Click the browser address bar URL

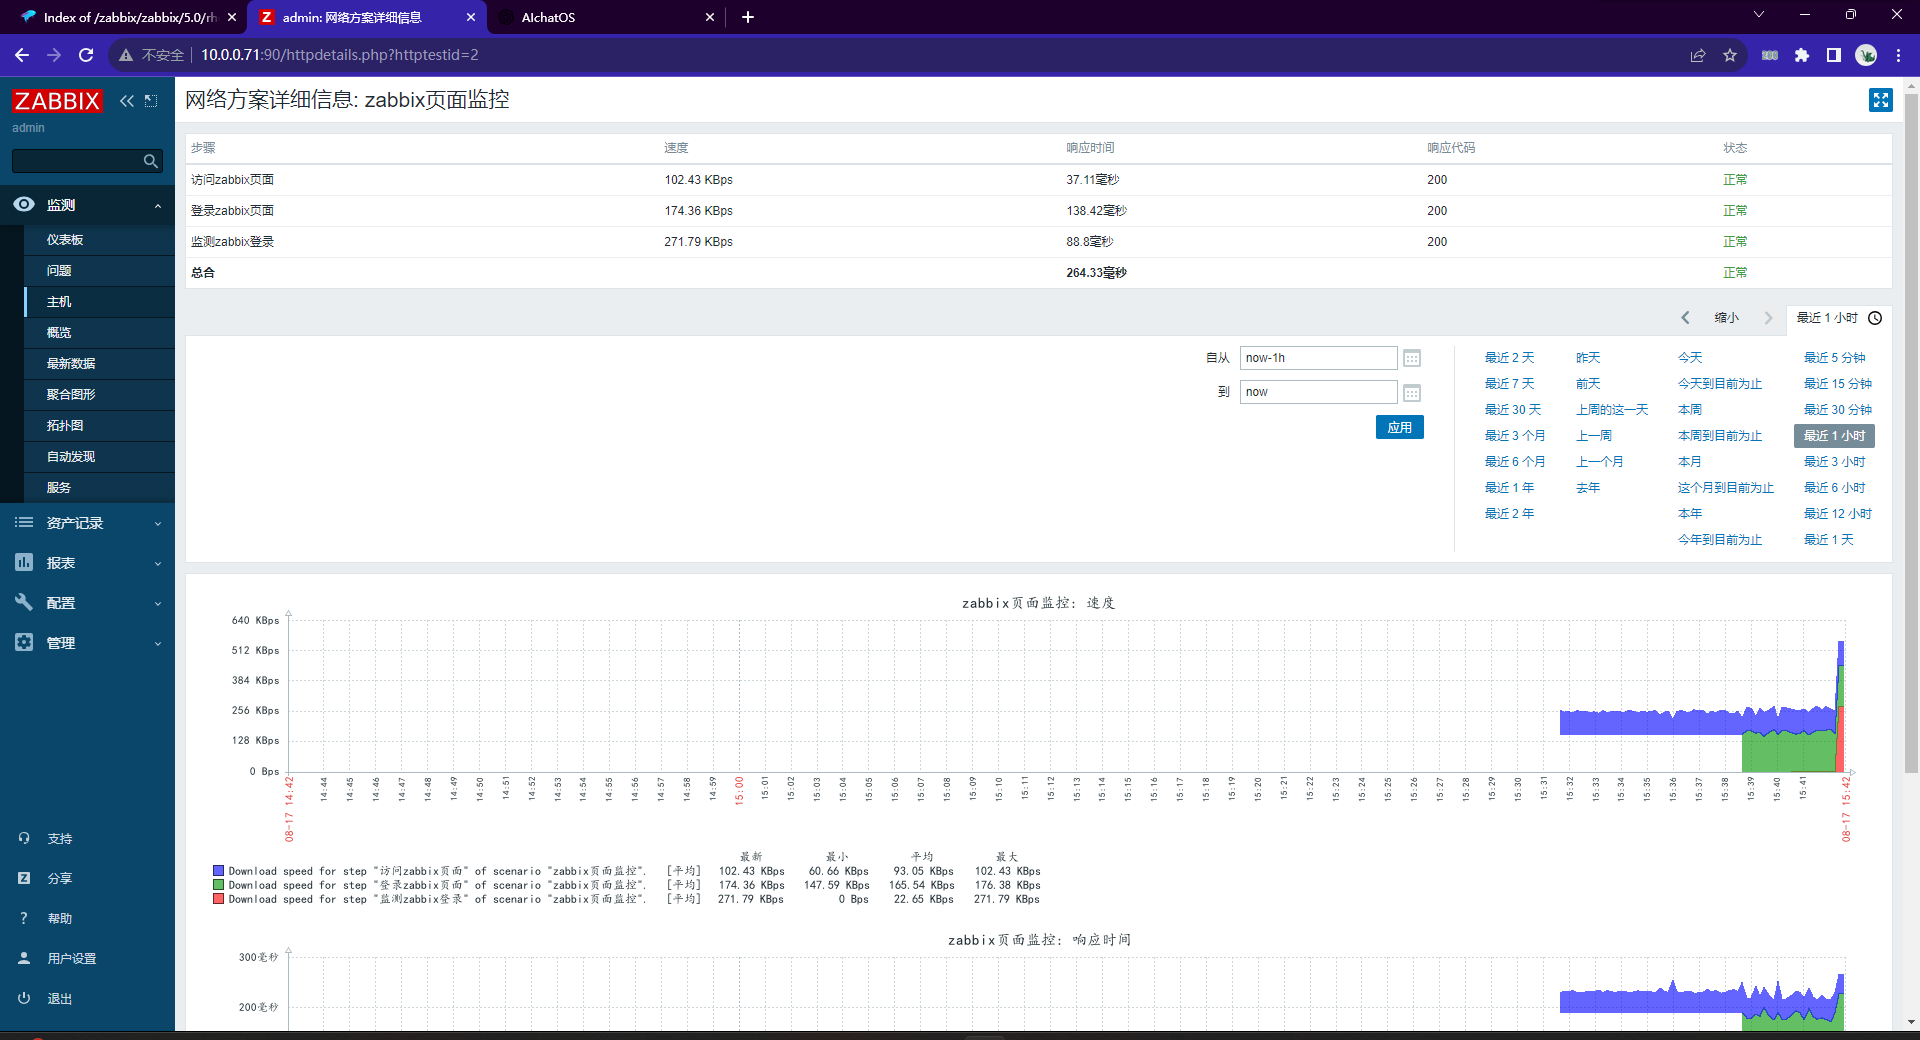point(340,55)
